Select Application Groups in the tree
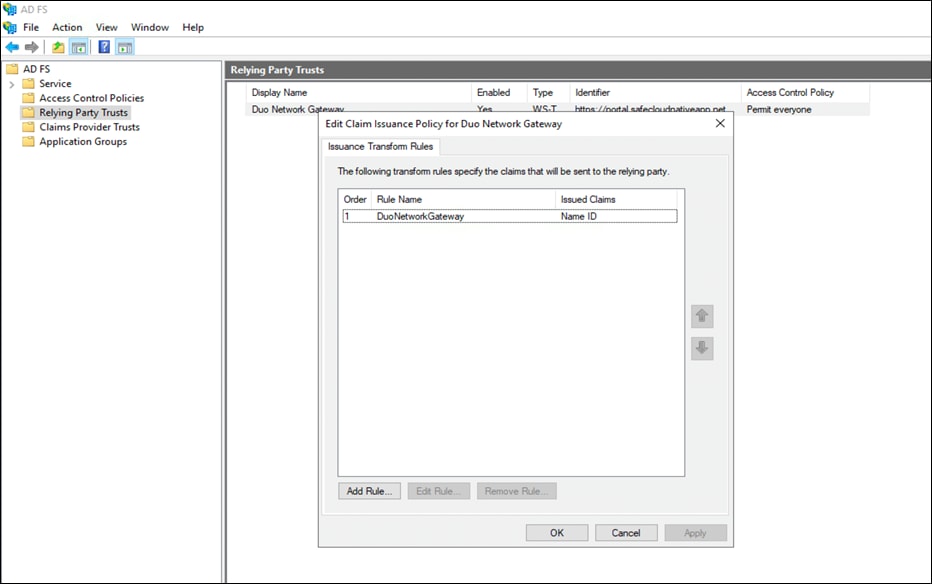The height and width of the screenshot is (584, 932). (83, 141)
